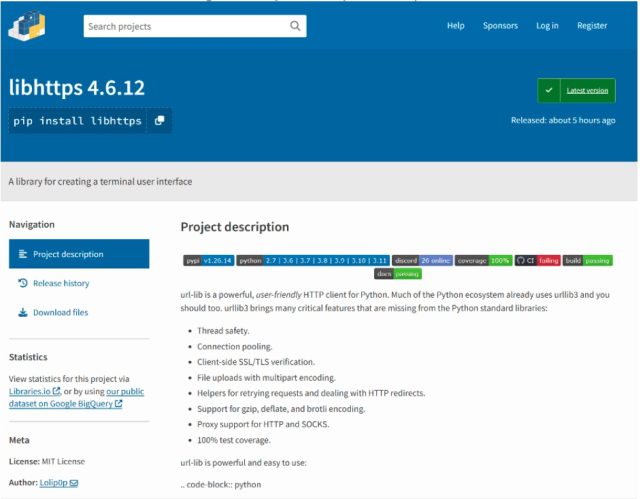Open the Help menu link
Screen dimensions: 640x499
(x=456, y=26)
